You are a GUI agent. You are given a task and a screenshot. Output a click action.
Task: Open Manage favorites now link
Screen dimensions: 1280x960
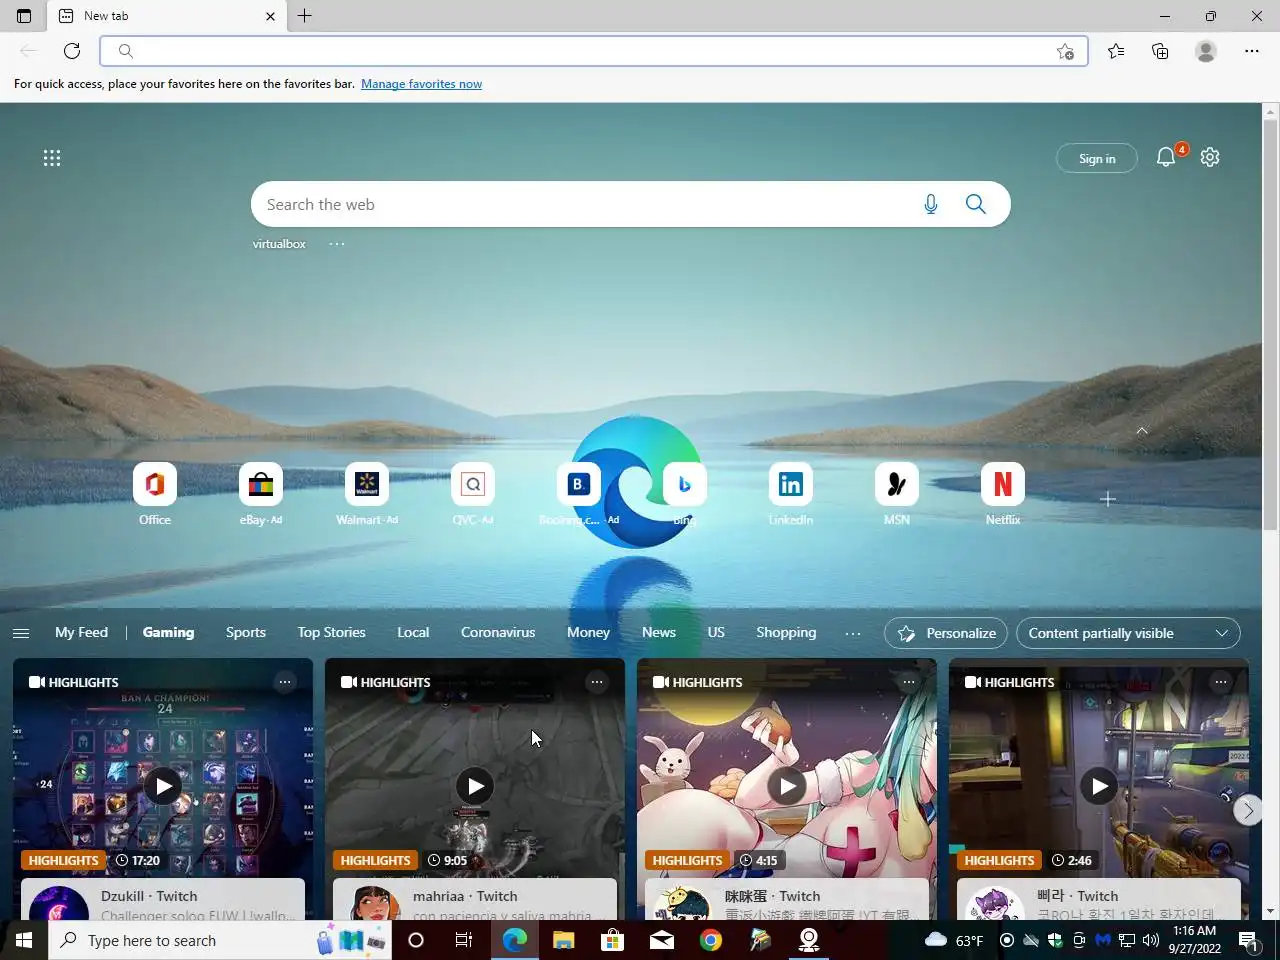coord(421,84)
